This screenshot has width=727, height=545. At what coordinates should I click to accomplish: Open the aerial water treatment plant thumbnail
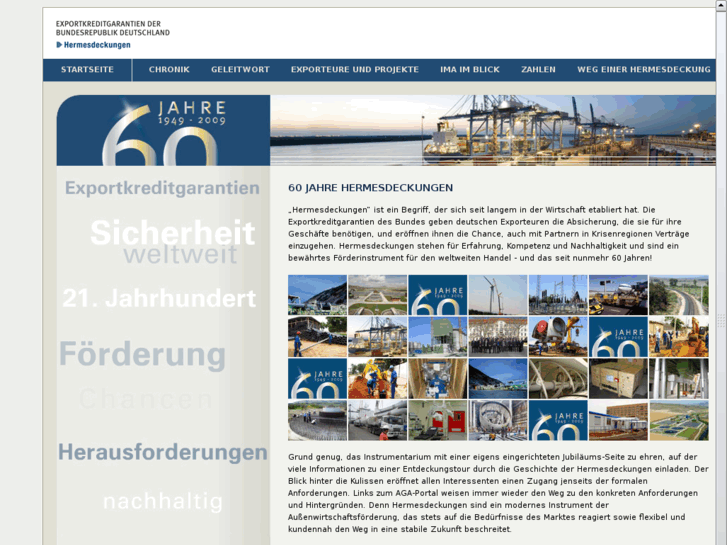(679, 420)
